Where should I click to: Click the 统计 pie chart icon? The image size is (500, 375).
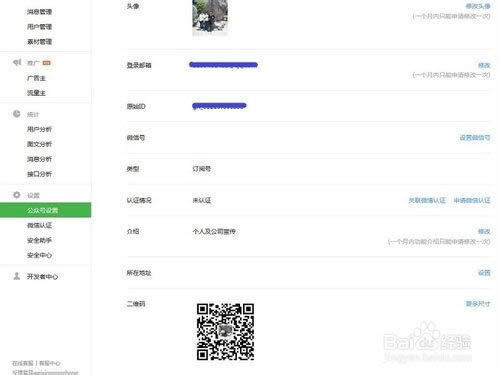point(17,114)
